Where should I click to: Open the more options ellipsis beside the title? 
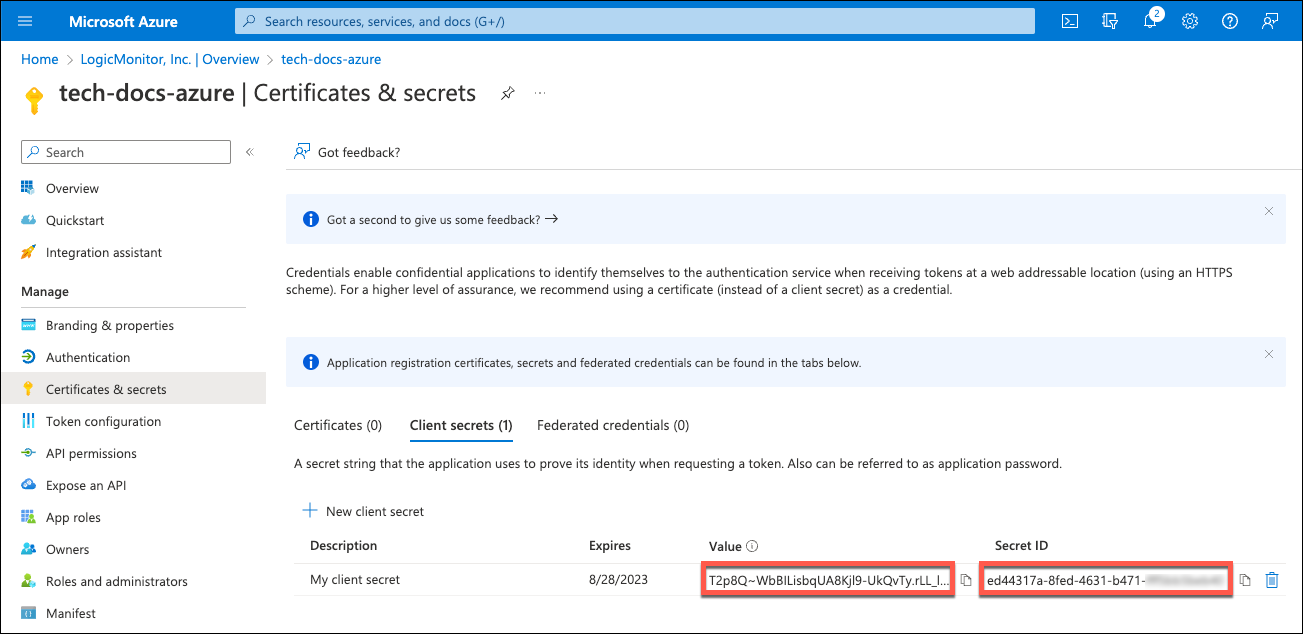tap(541, 93)
